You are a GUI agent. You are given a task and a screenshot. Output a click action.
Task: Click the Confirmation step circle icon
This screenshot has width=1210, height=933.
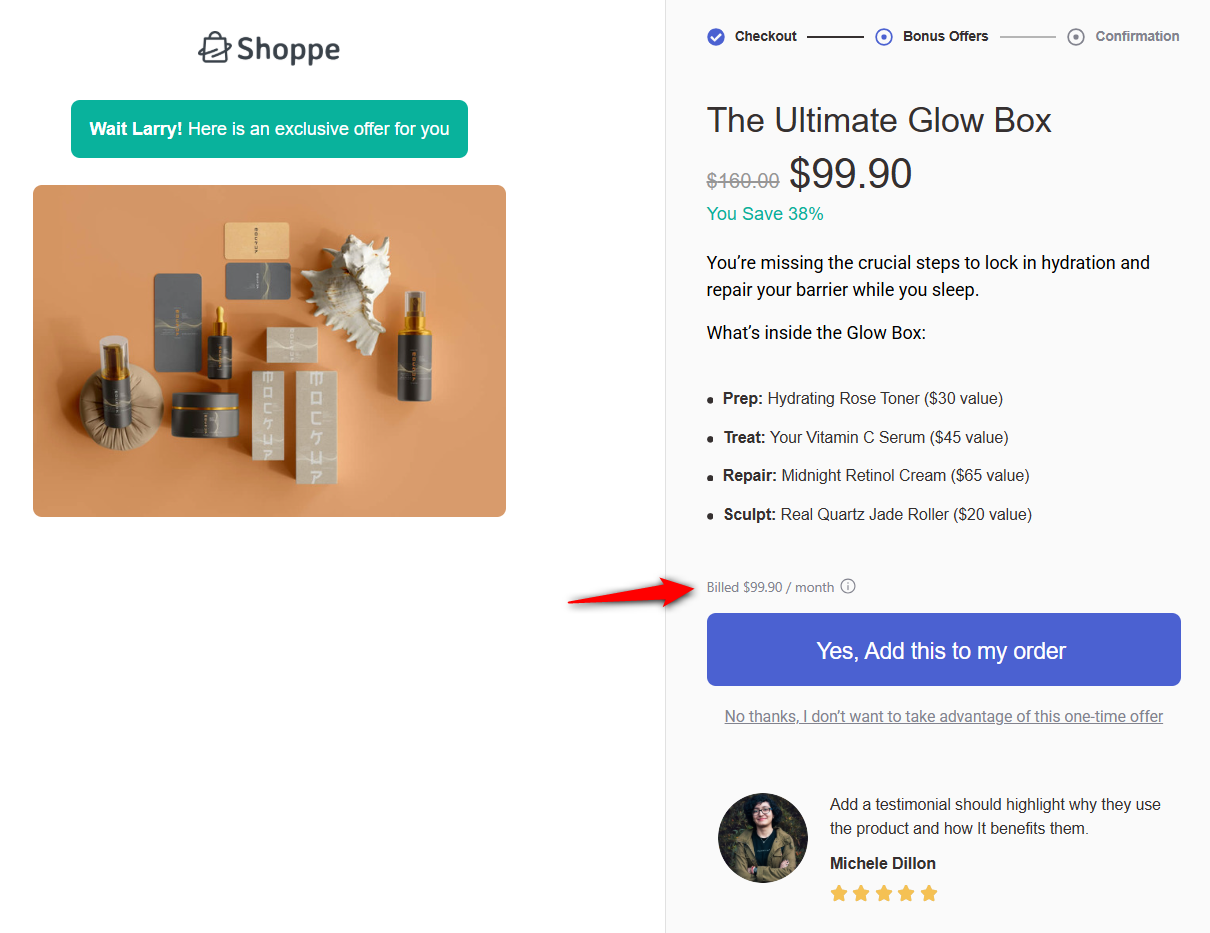tap(1075, 36)
